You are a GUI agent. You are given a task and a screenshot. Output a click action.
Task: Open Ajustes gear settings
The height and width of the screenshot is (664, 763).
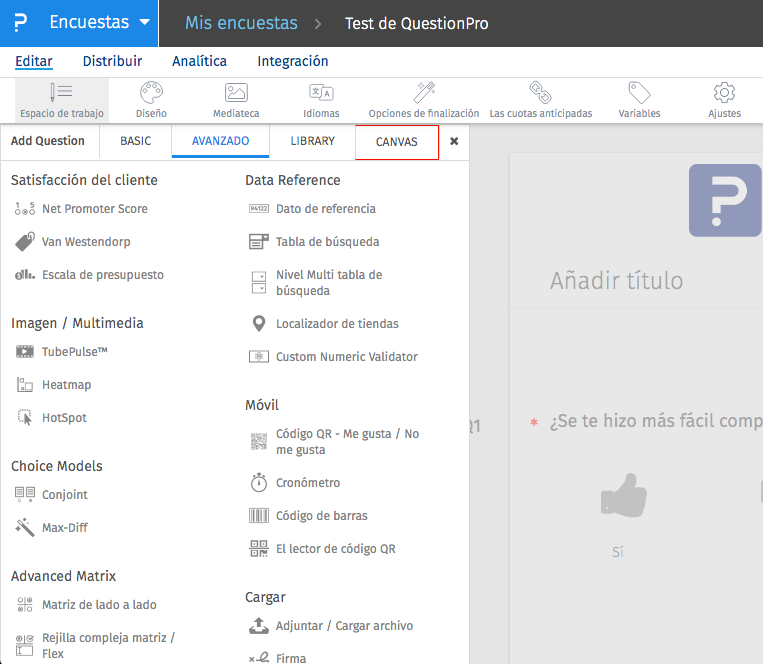click(x=724, y=100)
